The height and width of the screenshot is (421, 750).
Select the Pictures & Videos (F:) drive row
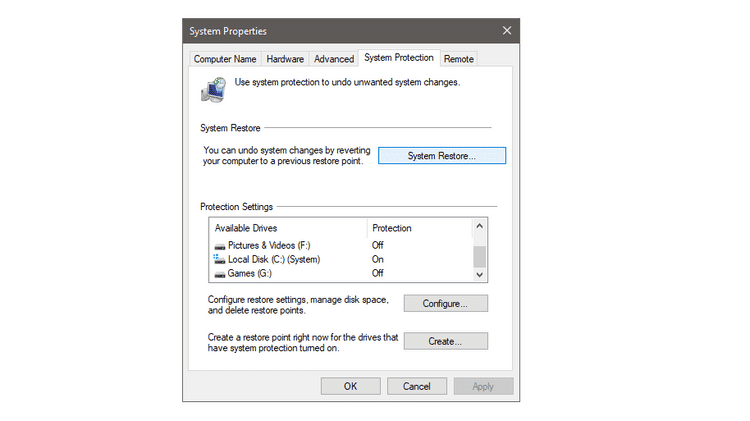[x=341, y=245]
